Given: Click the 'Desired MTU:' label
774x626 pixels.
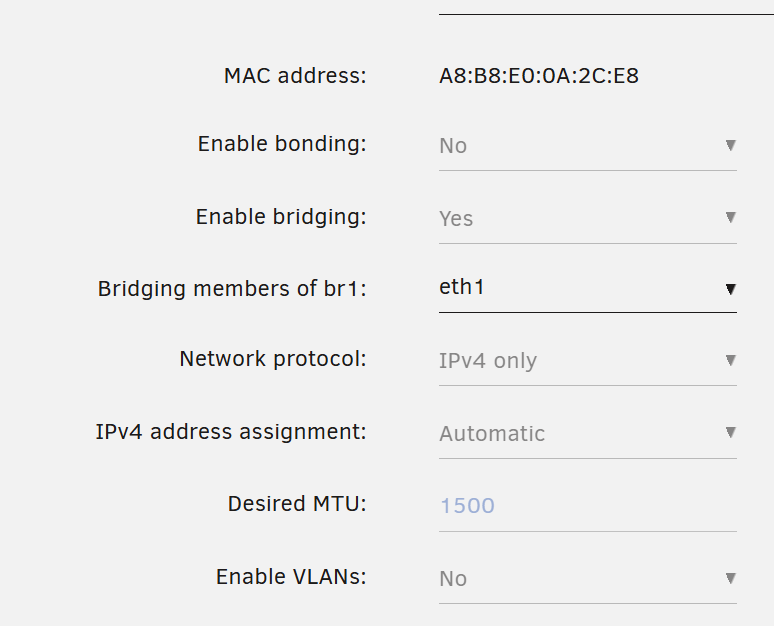Looking at the screenshot, I should pos(297,504).
